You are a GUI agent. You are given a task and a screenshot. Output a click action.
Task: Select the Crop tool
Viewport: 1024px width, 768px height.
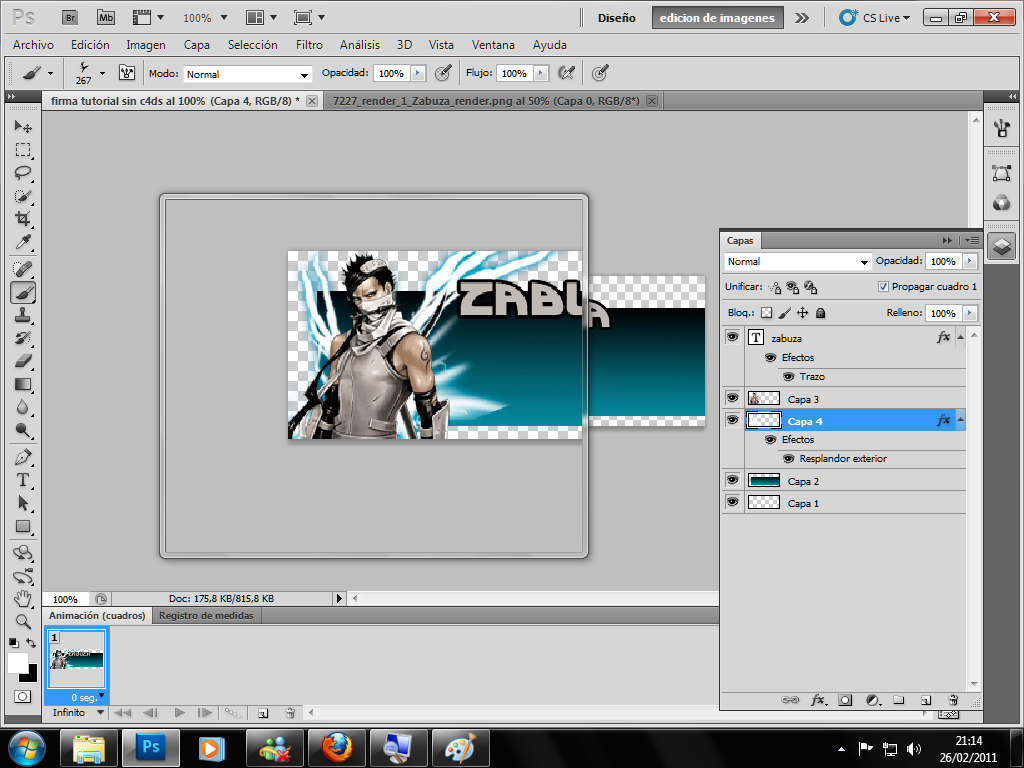[x=23, y=219]
